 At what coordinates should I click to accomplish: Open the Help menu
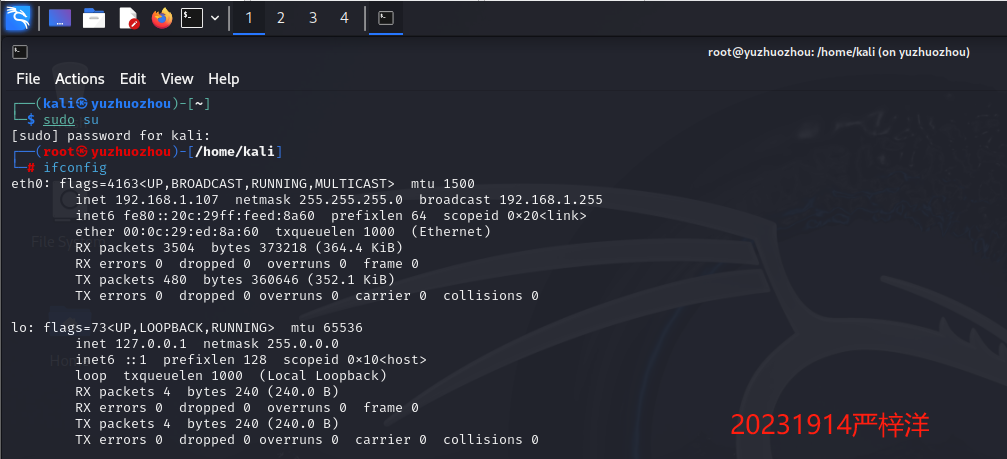pyautogui.click(x=223, y=79)
